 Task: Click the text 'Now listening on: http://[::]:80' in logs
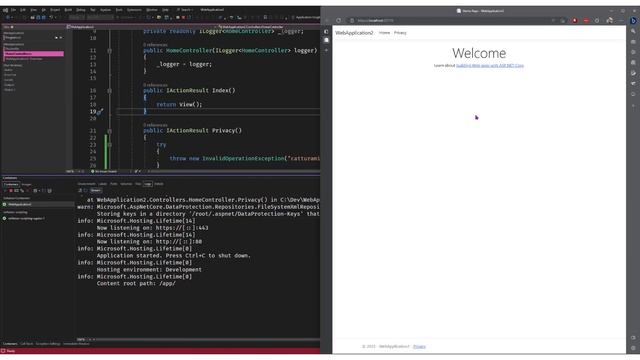click(149, 242)
